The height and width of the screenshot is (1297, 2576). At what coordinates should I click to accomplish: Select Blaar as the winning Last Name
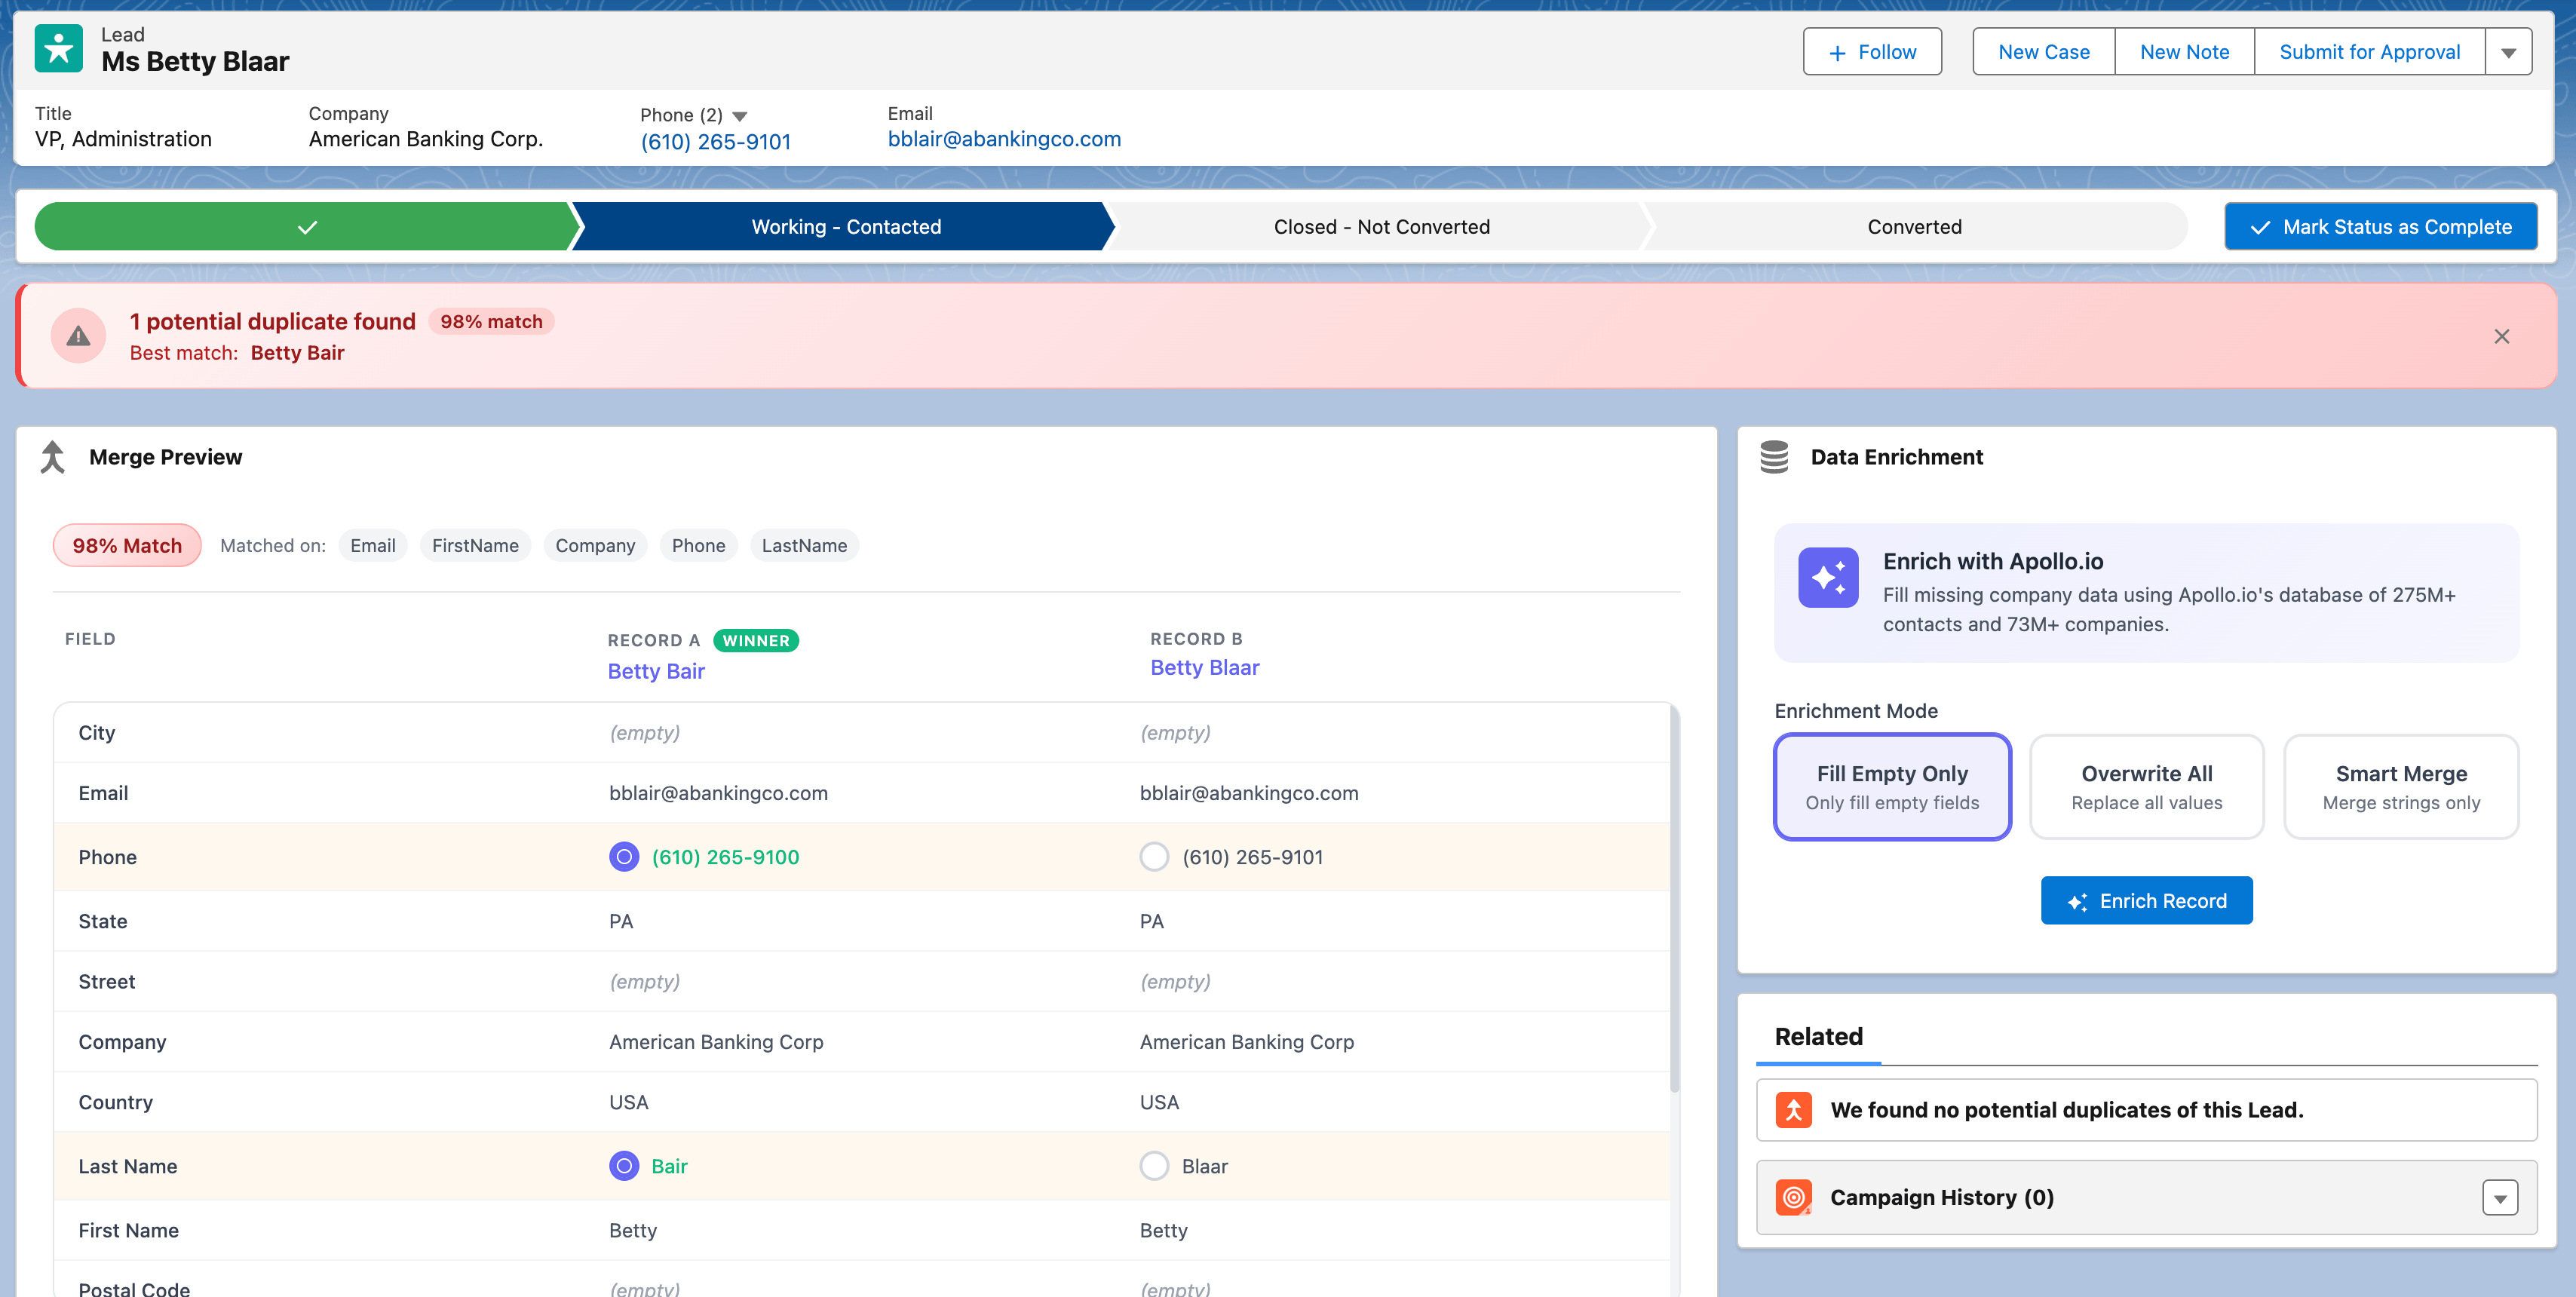click(x=1154, y=1165)
